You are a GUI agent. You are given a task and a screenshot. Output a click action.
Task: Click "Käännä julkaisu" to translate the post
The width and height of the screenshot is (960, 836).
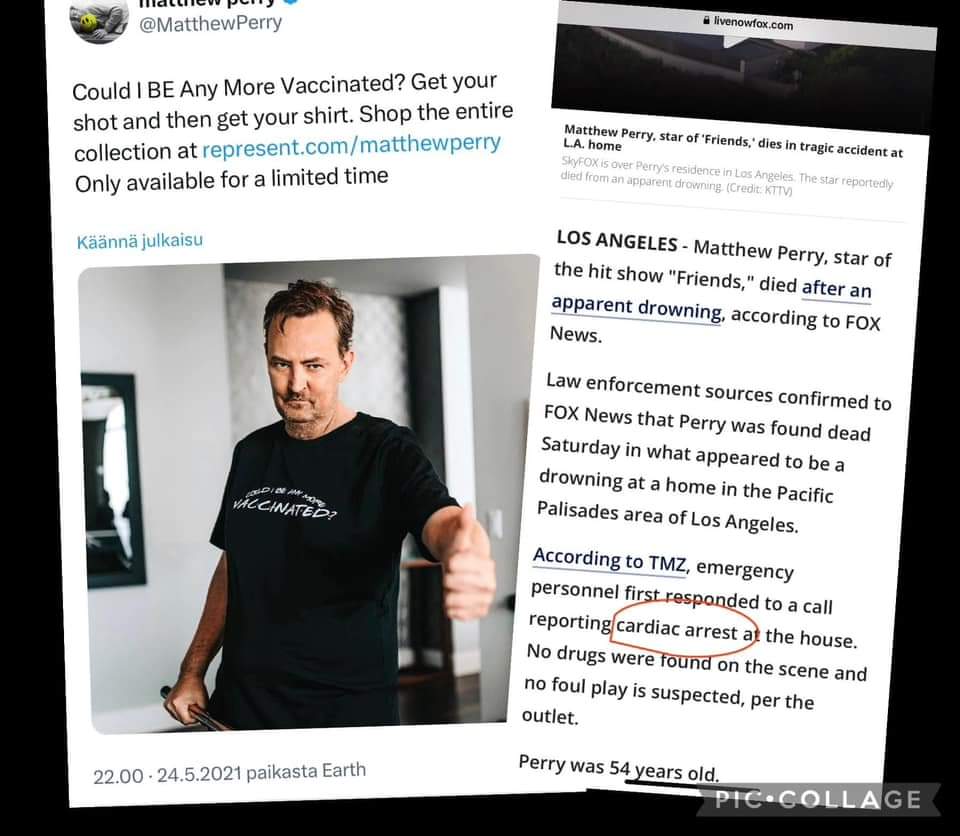click(x=139, y=241)
